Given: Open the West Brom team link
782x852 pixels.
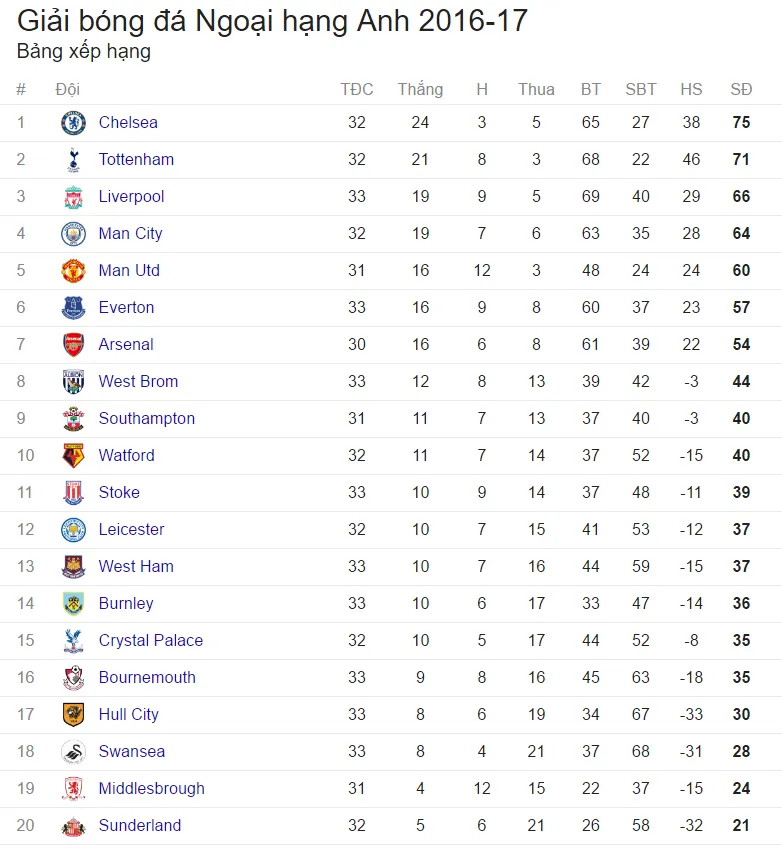Looking at the screenshot, I should point(138,381).
